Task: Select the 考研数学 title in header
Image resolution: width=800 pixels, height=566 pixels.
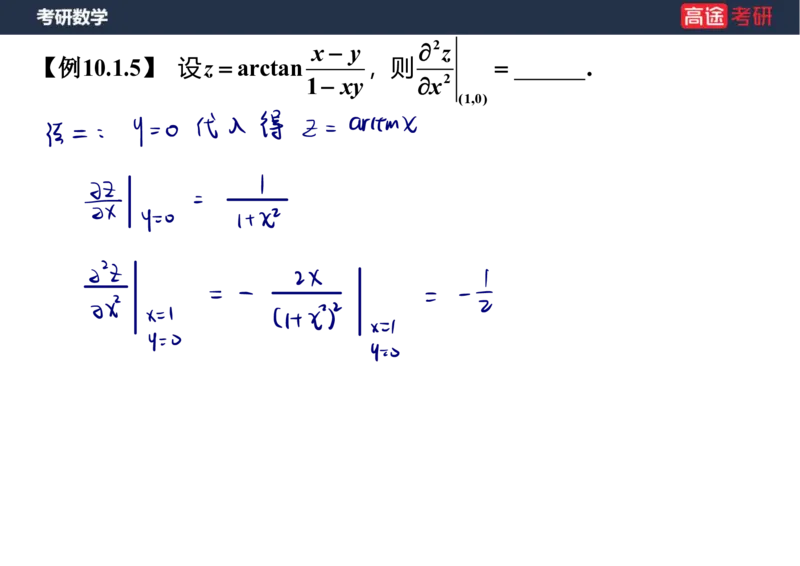Action: click(72, 17)
